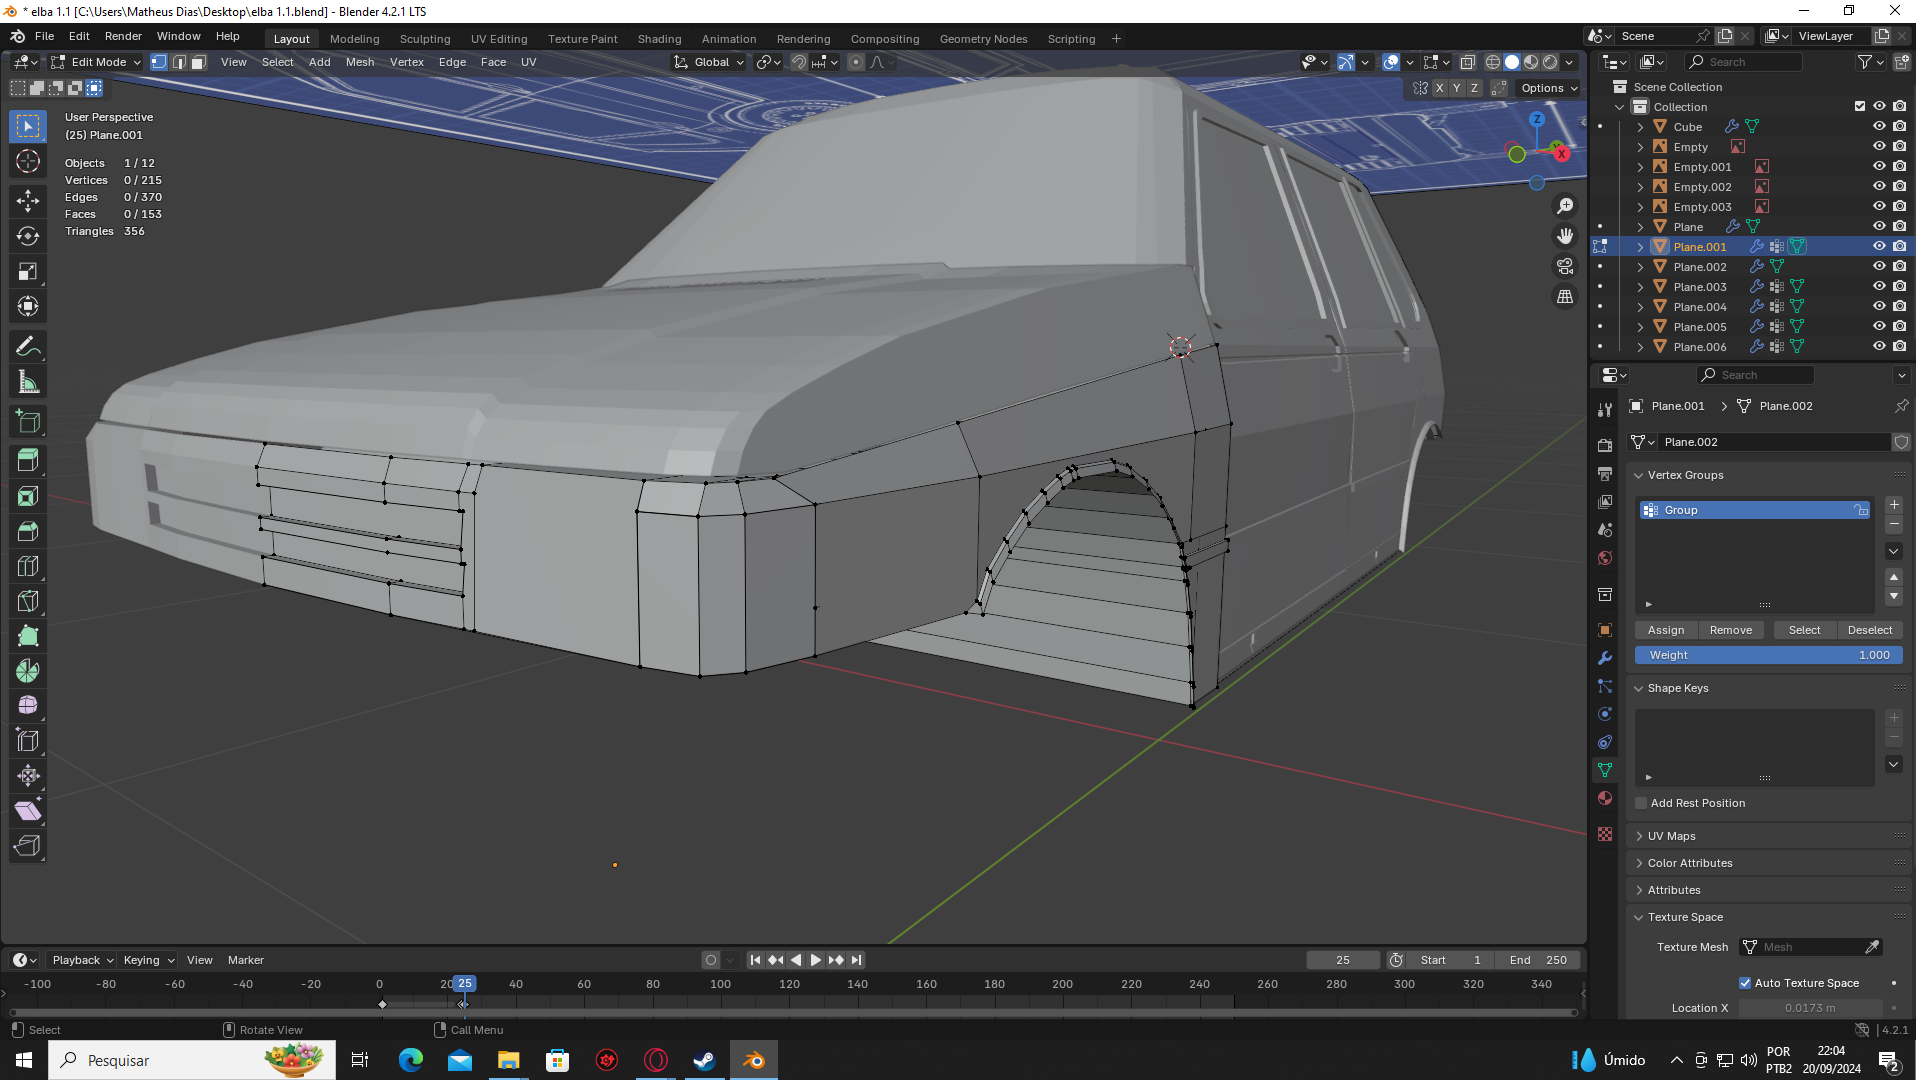Viewport: 1916px width, 1080px height.
Task: Switch to face select mode
Action: point(199,62)
